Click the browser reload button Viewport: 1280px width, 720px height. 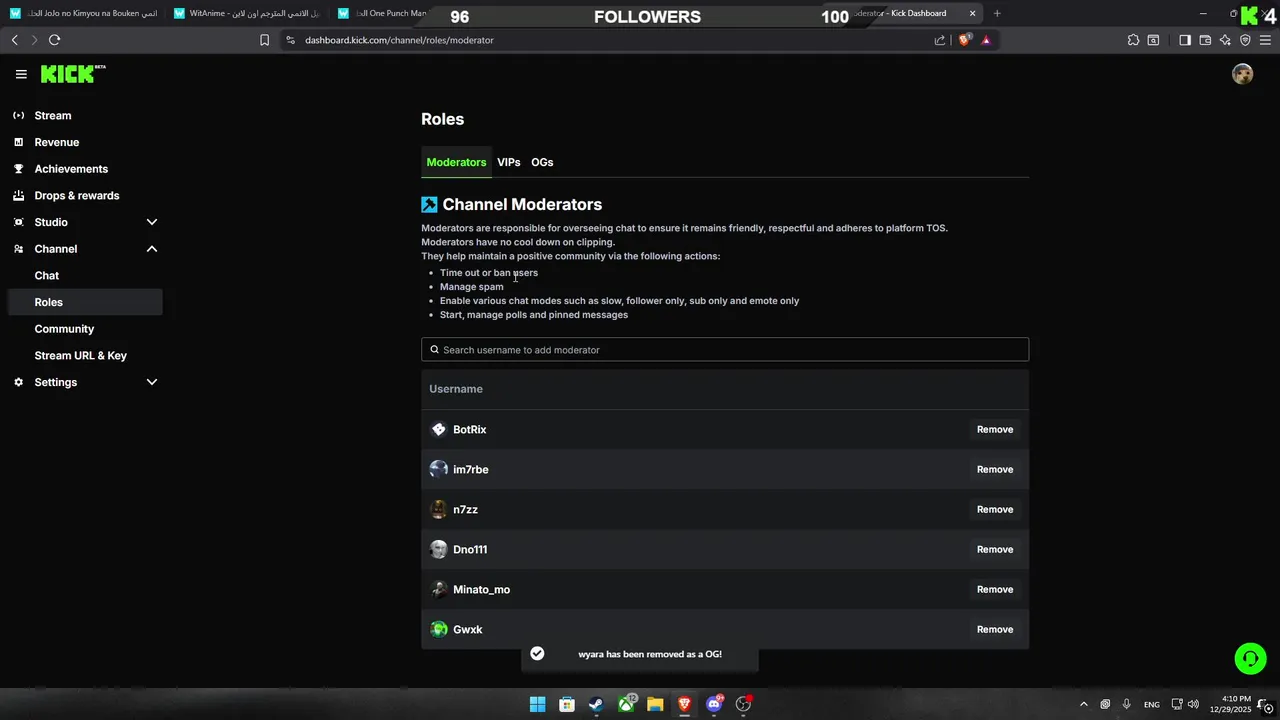54,40
